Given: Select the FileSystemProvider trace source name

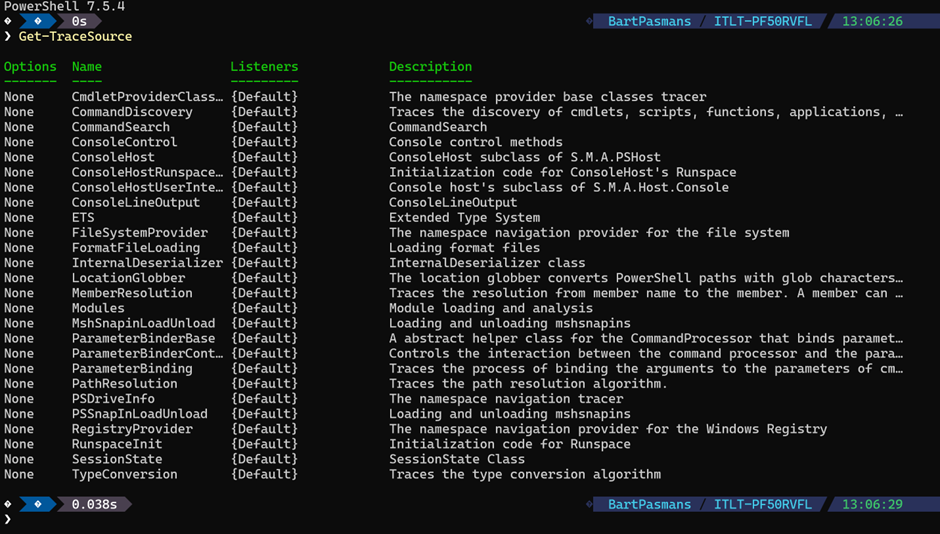Looking at the screenshot, I should (x=140, y=233).
